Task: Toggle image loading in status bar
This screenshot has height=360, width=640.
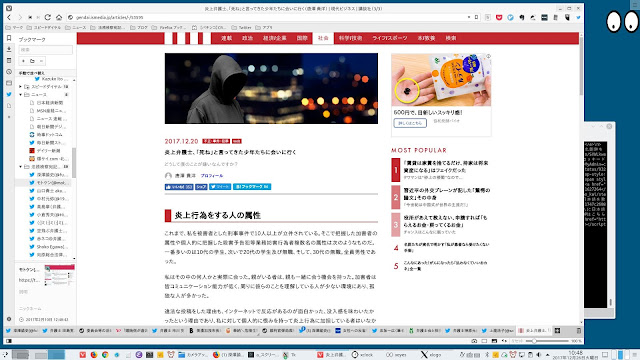Action: [x=494, y=341]
